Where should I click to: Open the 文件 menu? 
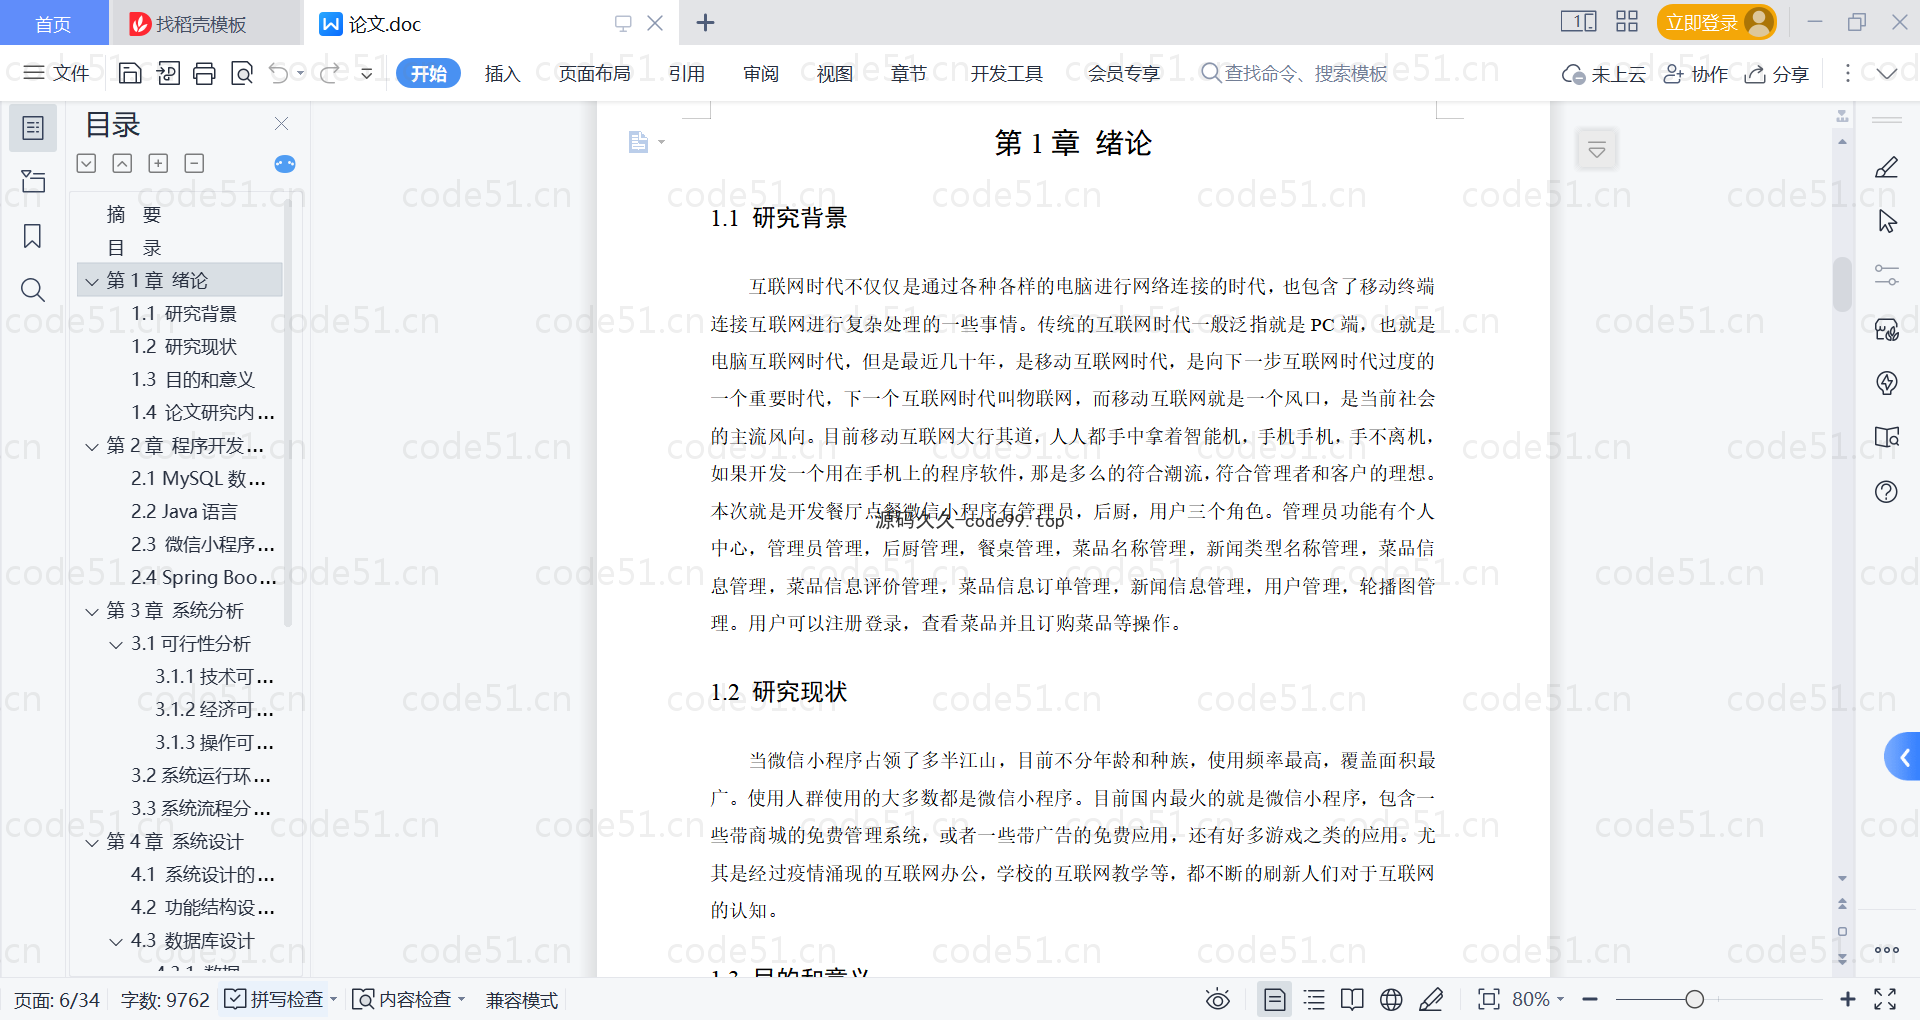[x=57, y=73]
